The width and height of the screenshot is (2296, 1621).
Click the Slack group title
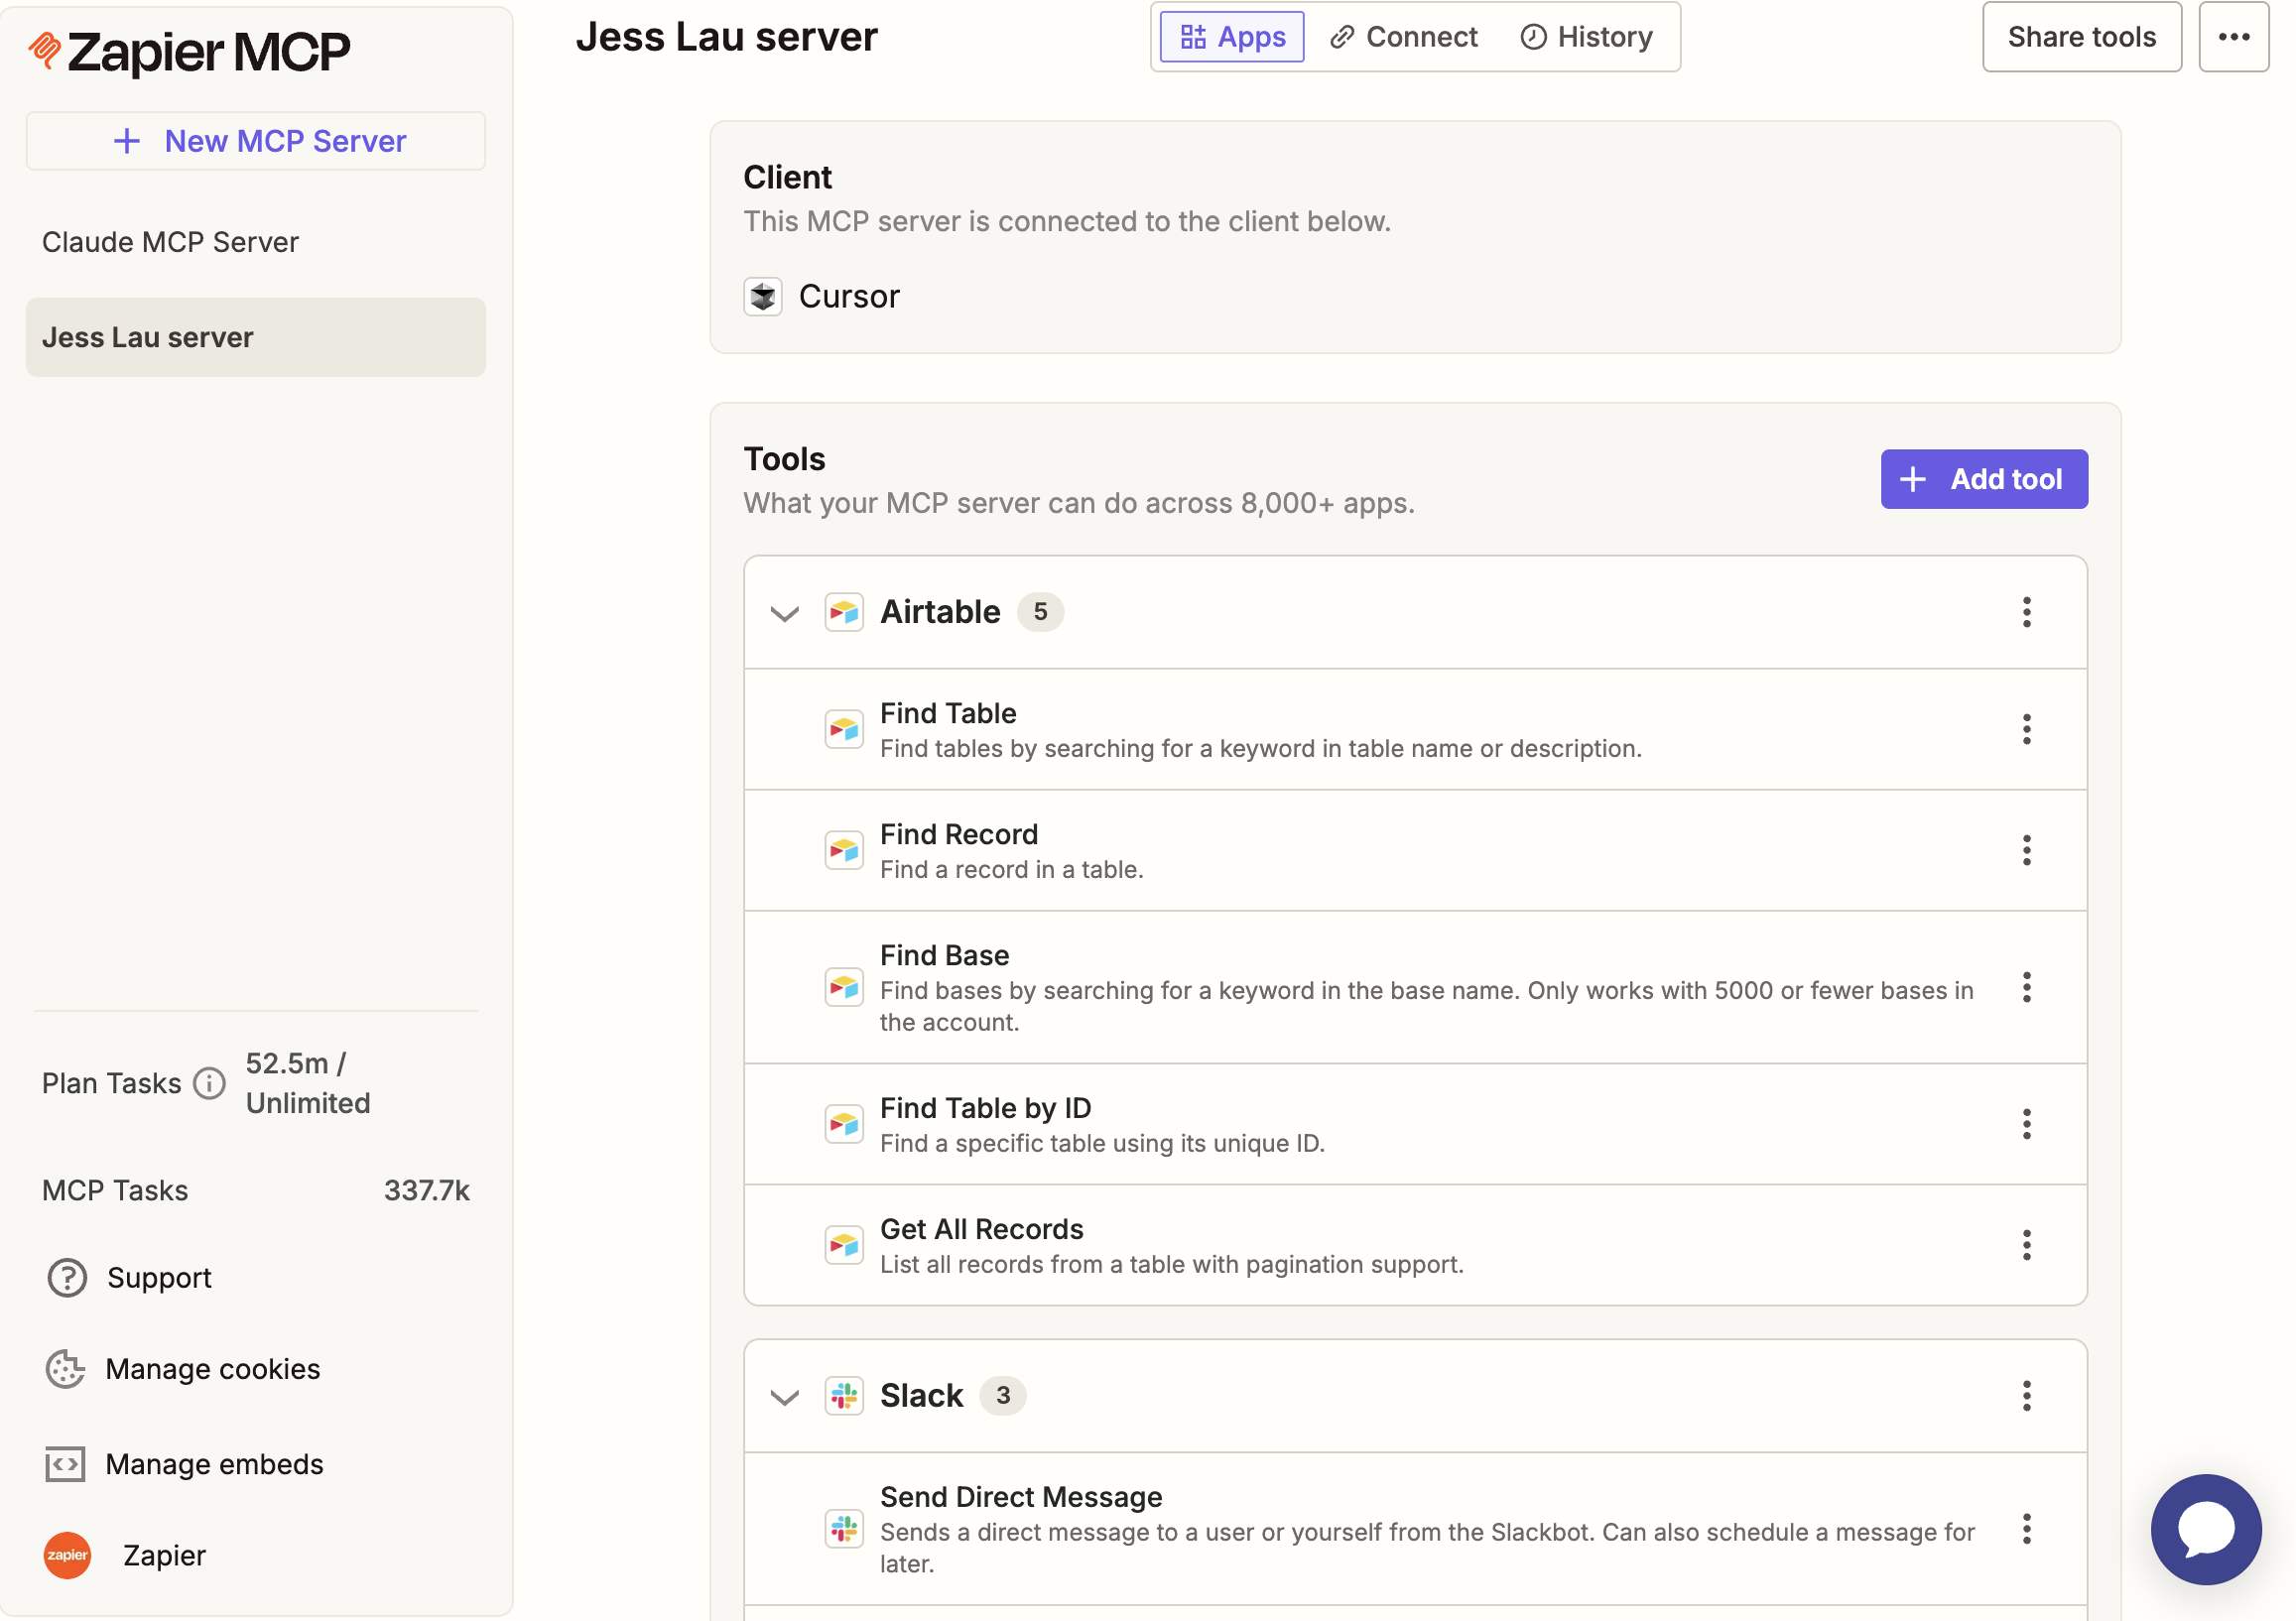point(921,1396)
